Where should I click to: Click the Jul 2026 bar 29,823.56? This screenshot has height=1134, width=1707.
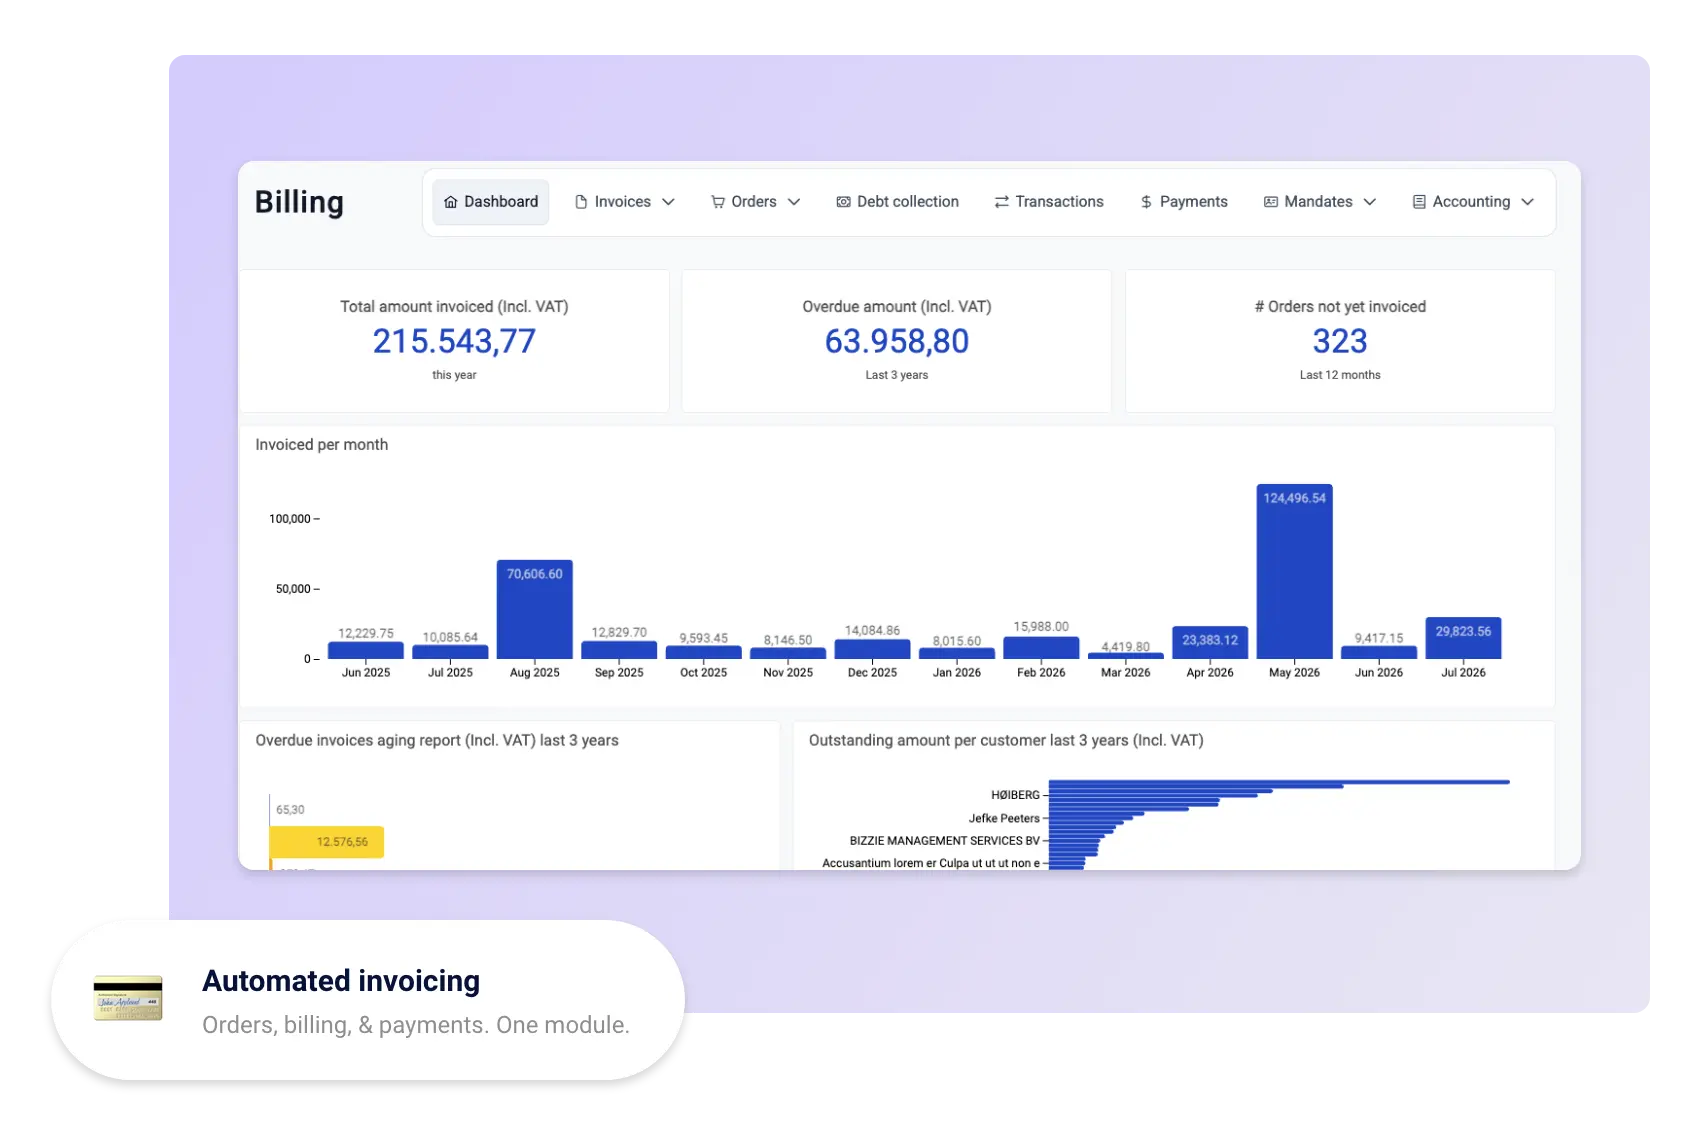pos(1464,638)
